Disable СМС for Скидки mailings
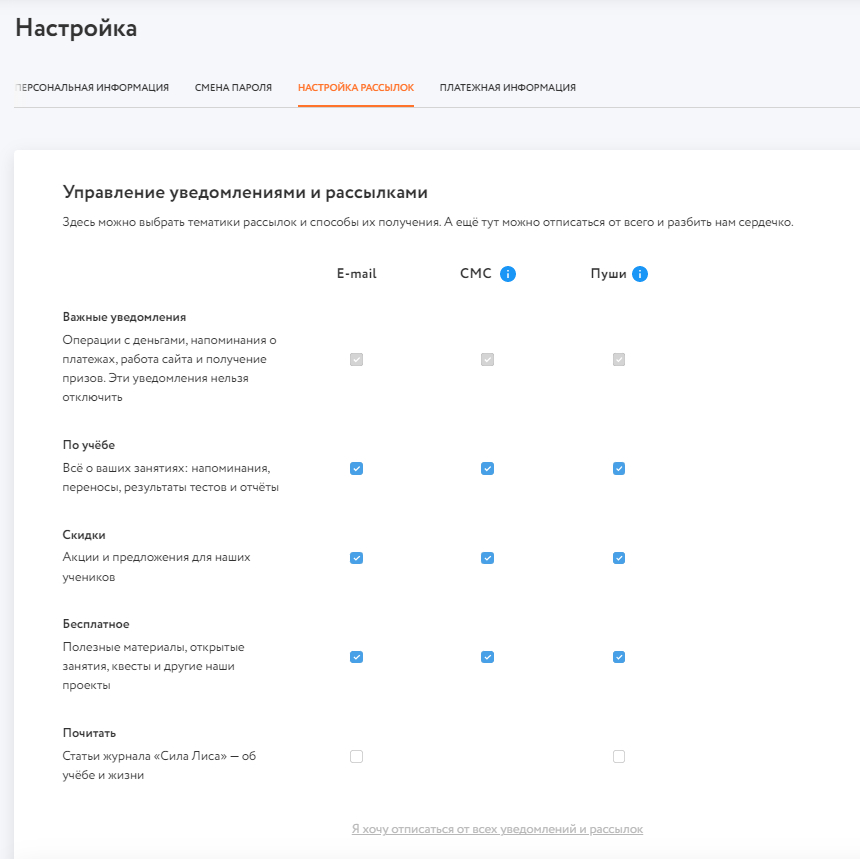This screenshot has width=860, height=859. 487,558
